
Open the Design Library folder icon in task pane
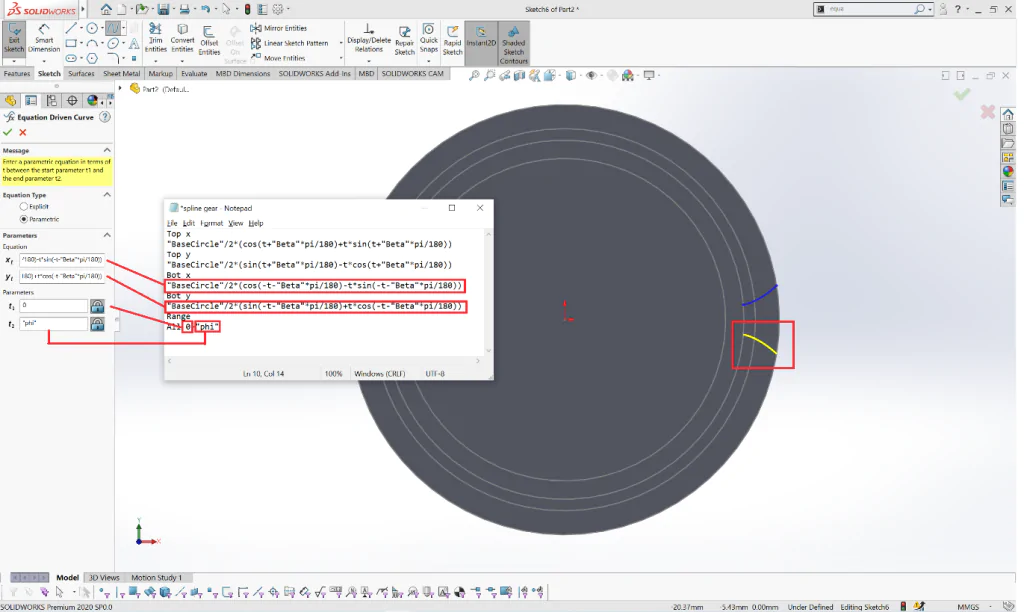[1008, 143]
